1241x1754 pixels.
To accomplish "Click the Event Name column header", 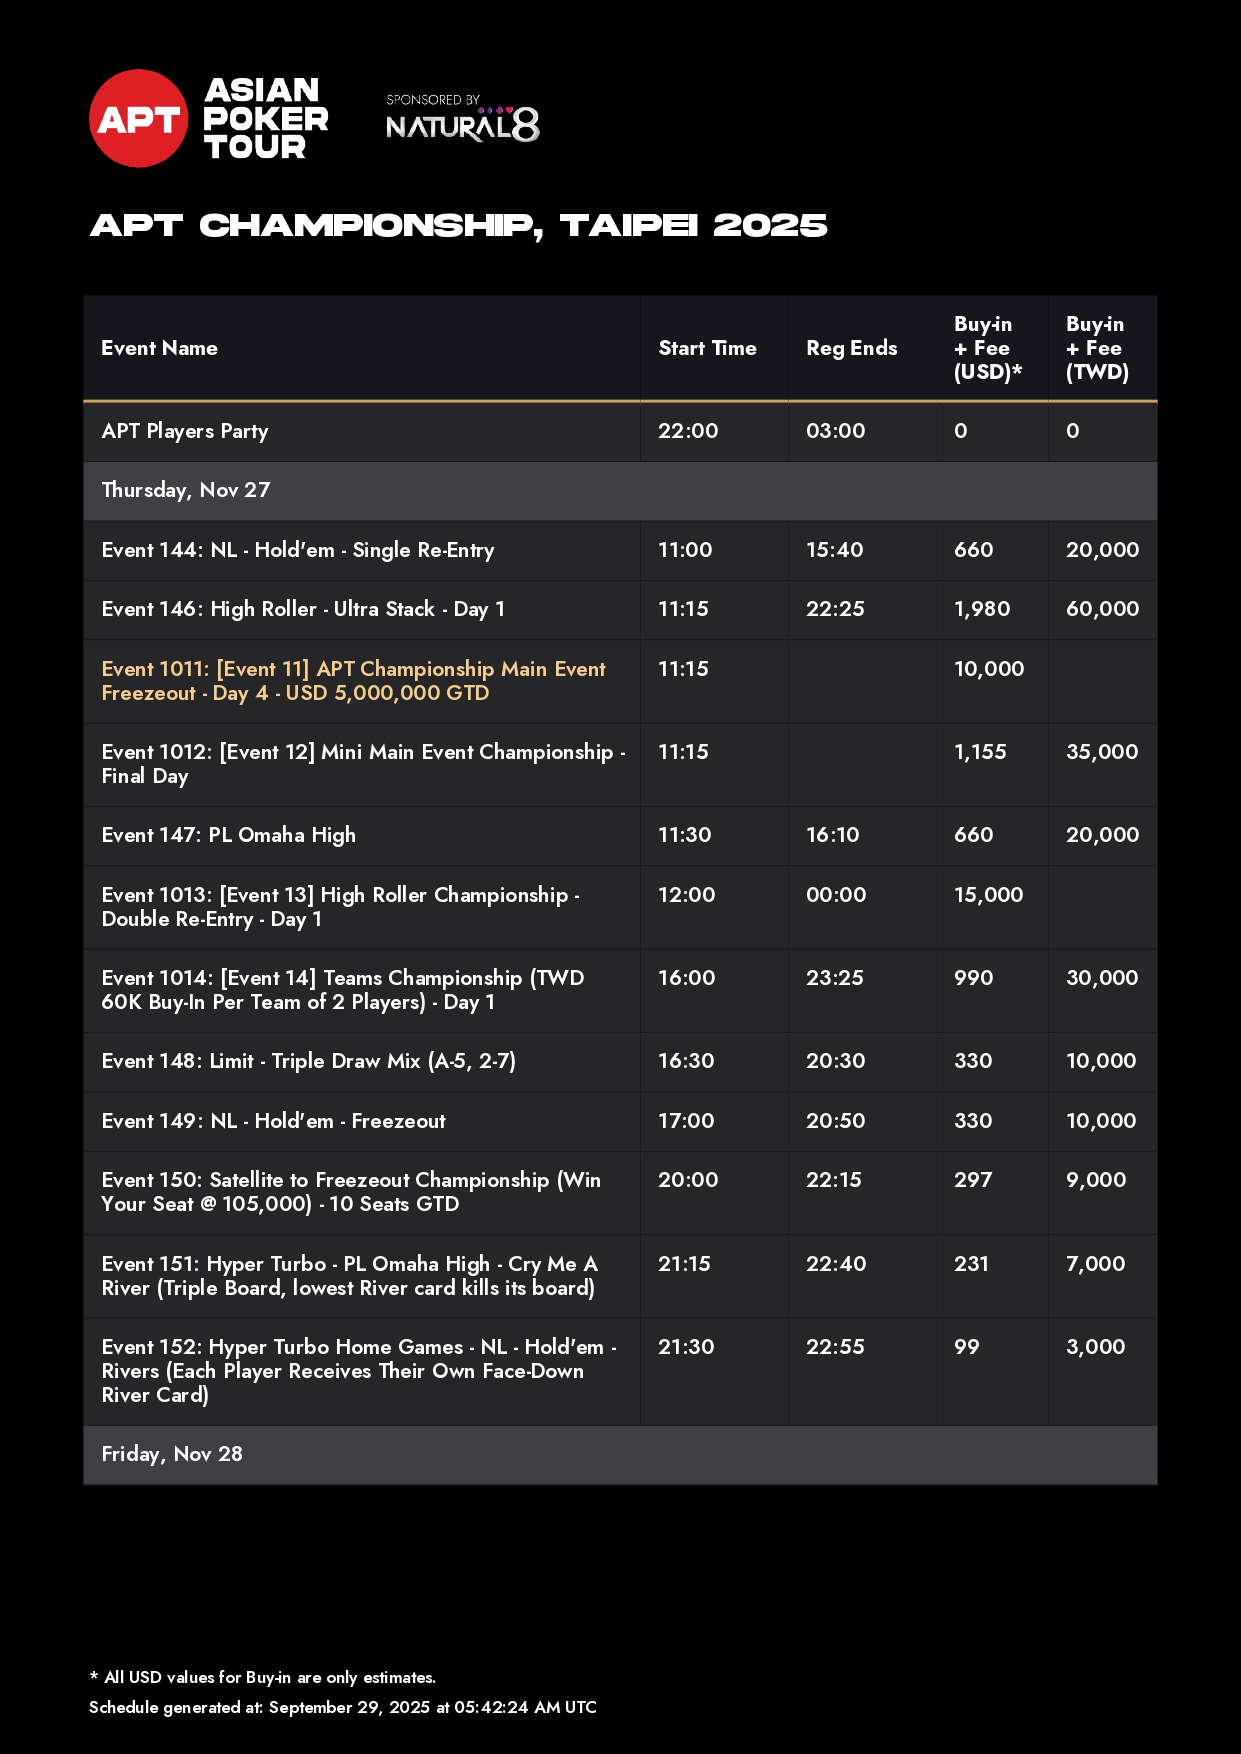I will (x=159, y=348).
